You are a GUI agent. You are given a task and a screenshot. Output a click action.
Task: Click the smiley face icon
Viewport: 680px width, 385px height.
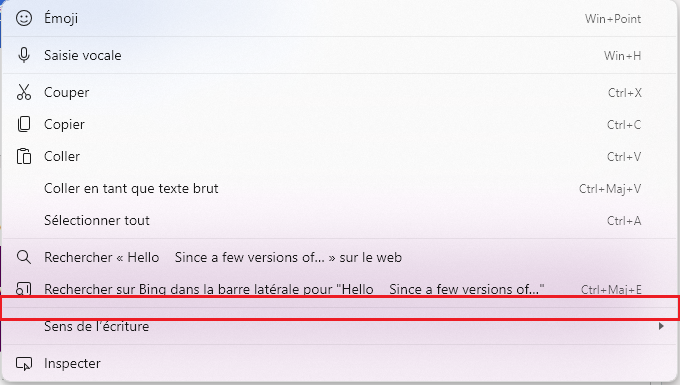coord(24,18)
